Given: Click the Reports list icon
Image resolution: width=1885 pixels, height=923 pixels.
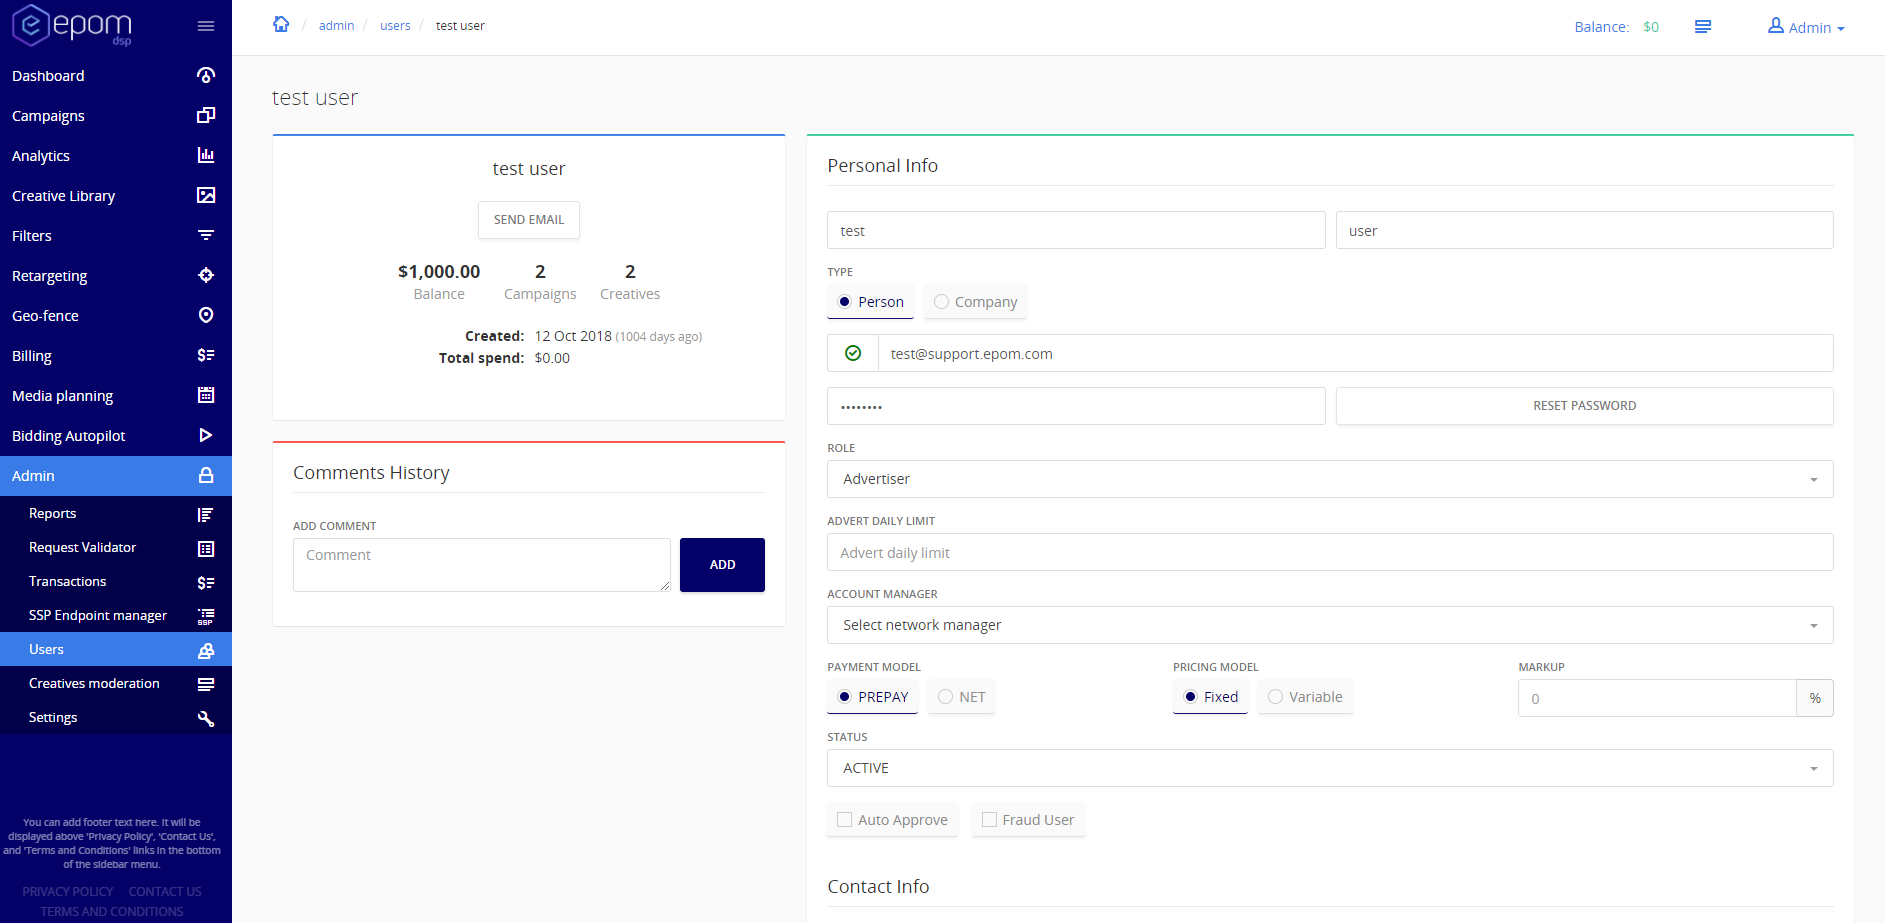Looking at the screenshot, I should [206, 514].
